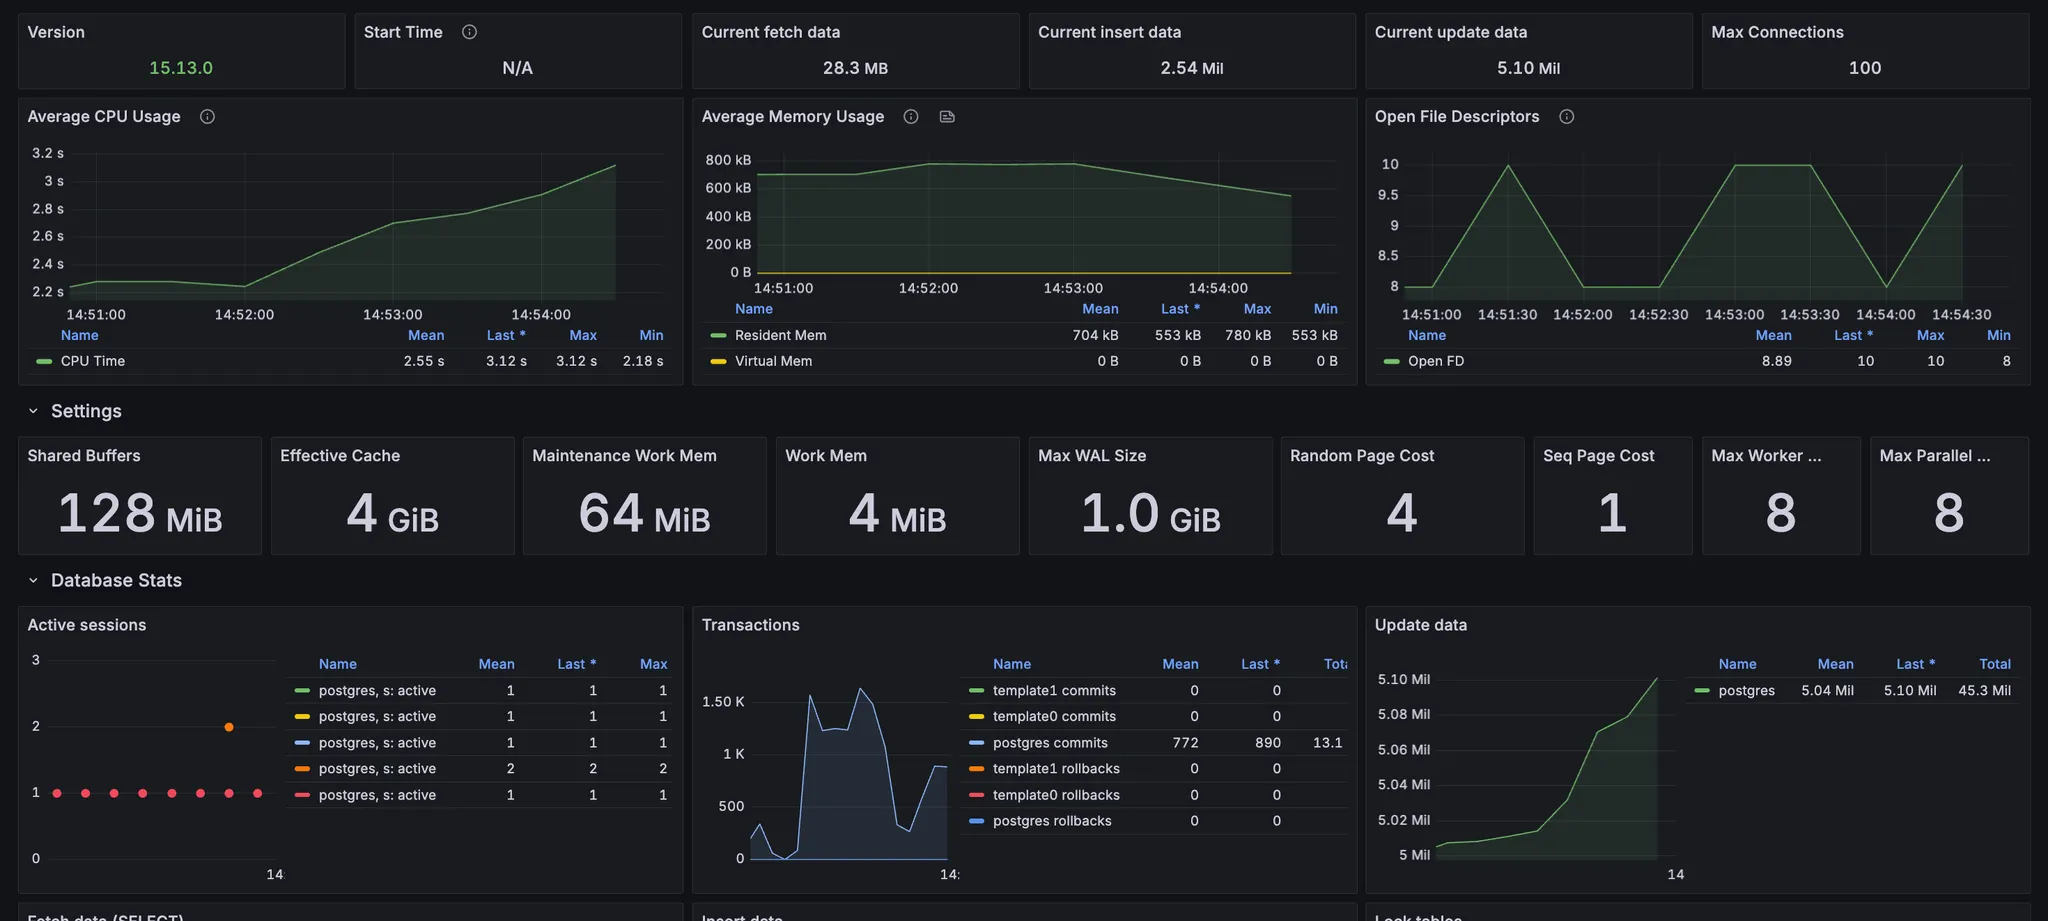
Task: Sort the Memory Usage legend by Max
Action: pos(1257,309)
